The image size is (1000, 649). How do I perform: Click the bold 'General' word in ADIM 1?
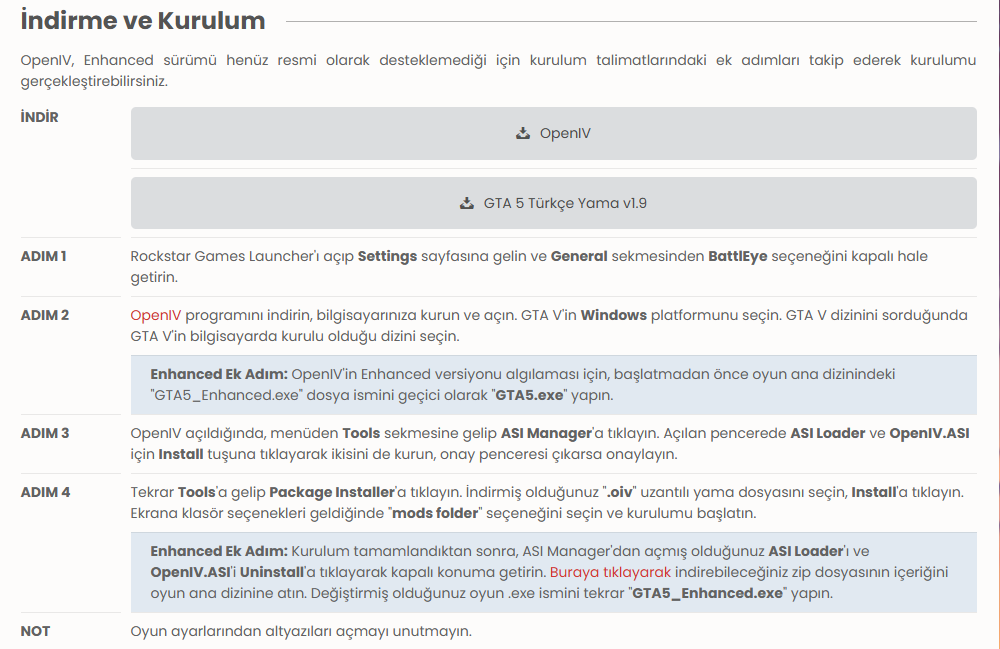pyautogui.click(x=579, y=256)
